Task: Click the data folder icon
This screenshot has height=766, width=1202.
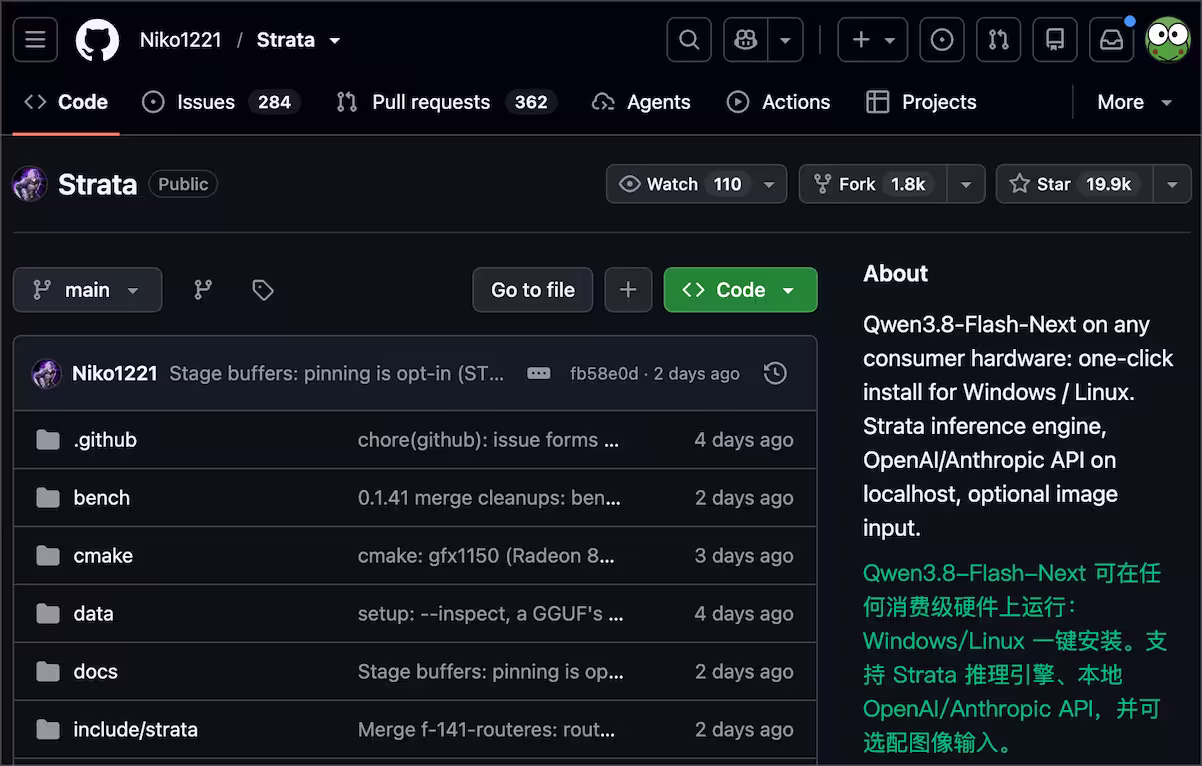Action: coord(48,614)
